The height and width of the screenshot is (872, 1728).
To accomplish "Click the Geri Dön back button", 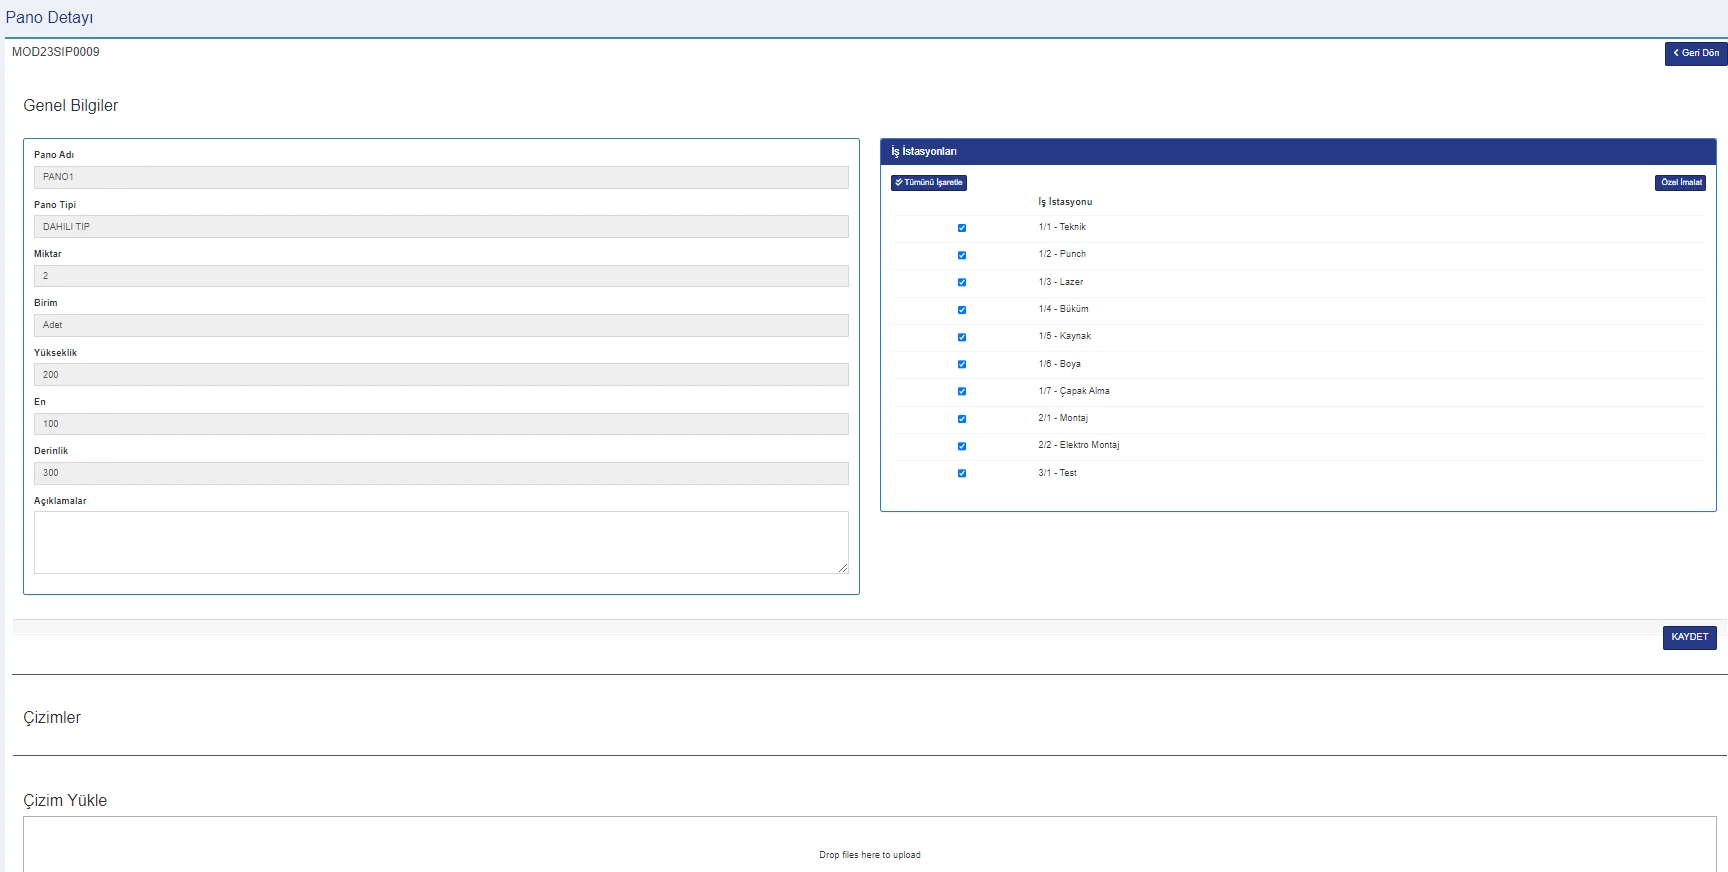I will (1695, 53).
